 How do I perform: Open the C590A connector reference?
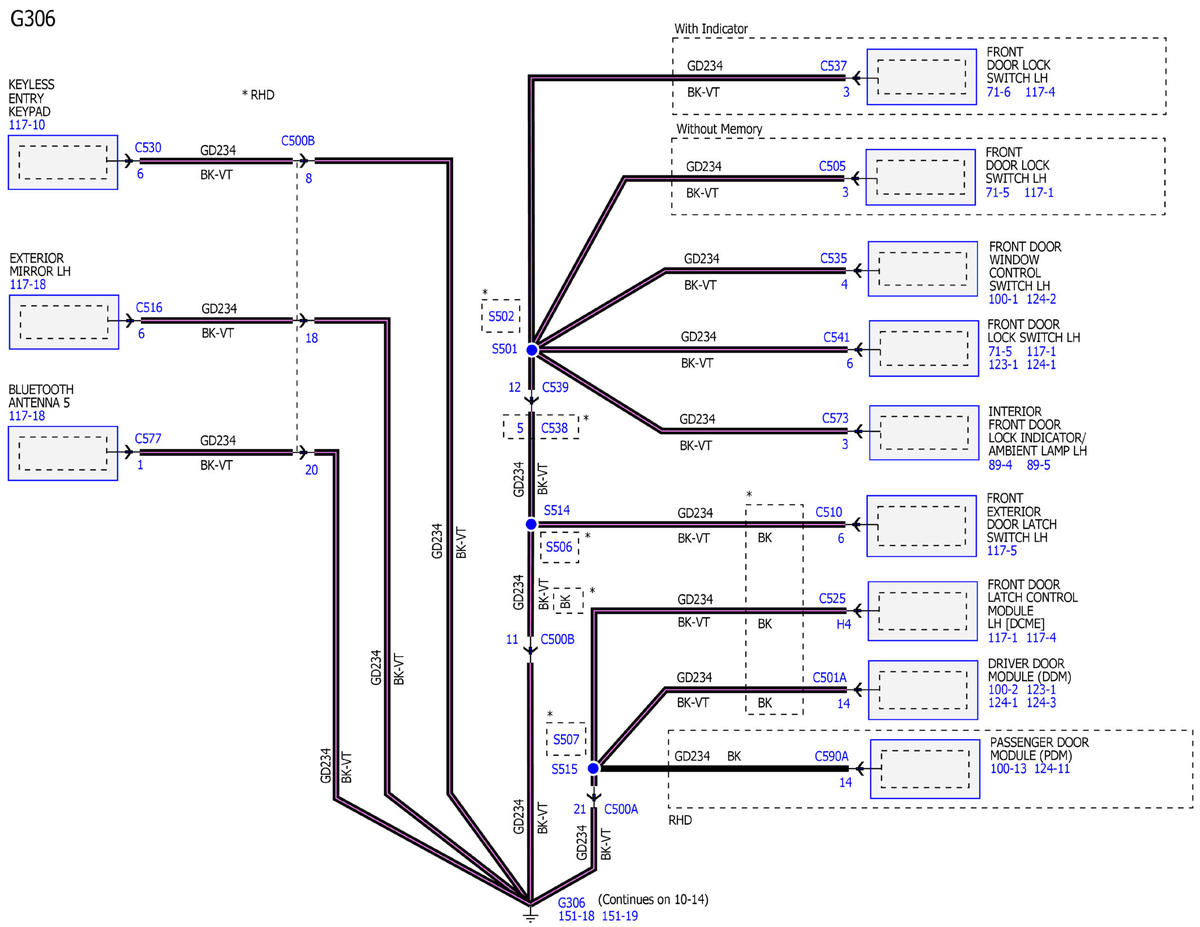[x=832, y=756]
